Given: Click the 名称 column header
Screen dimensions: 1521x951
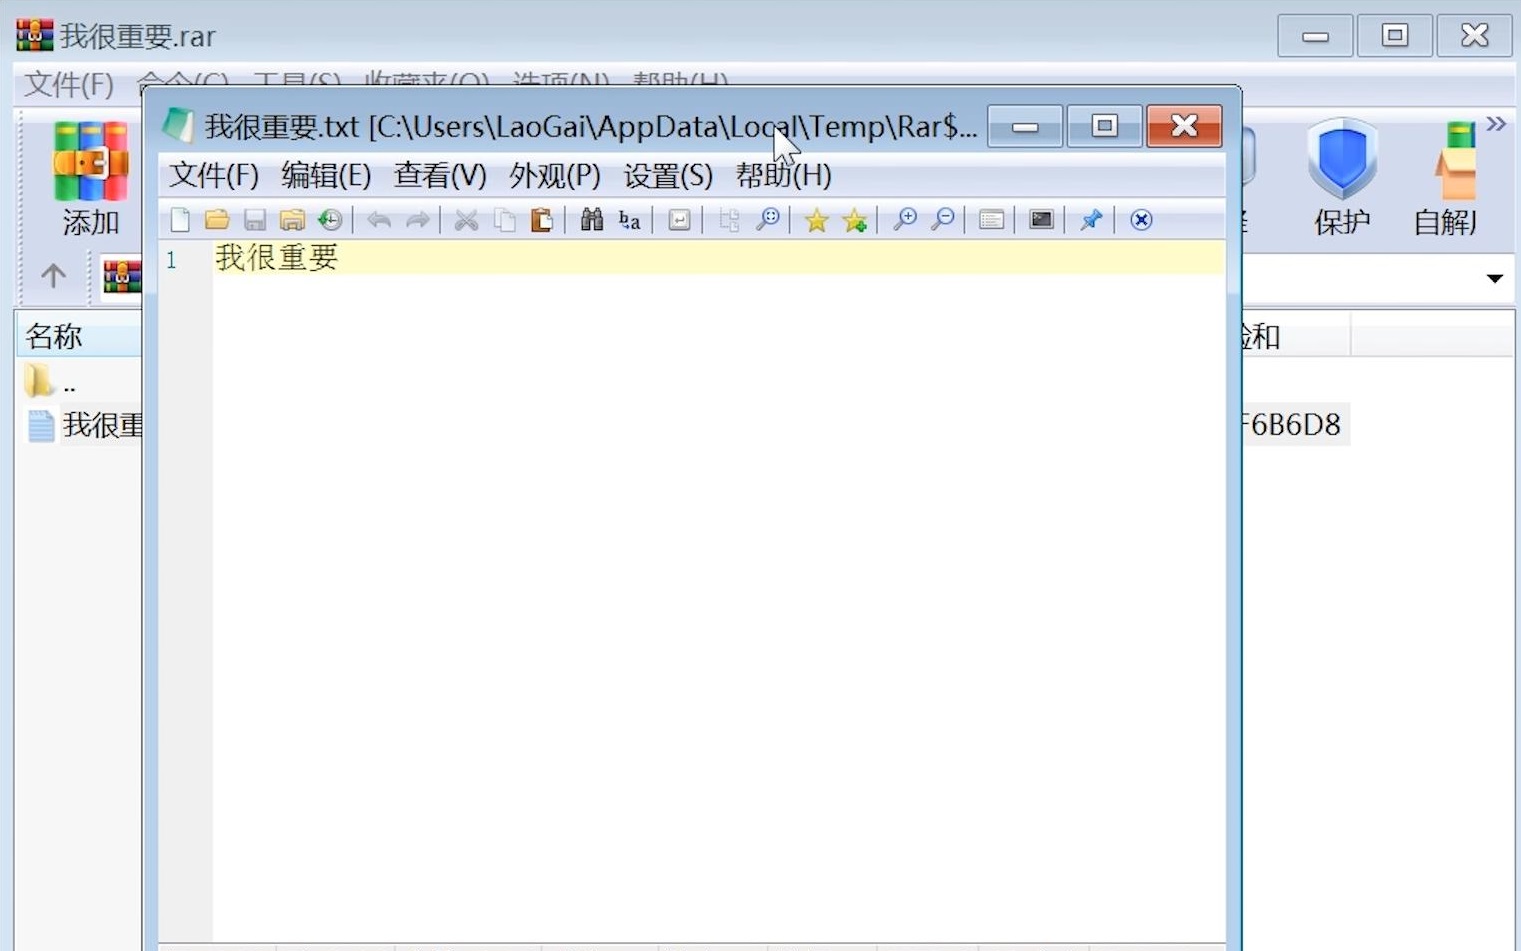Looking at the screenshot, I should (80, 336).
